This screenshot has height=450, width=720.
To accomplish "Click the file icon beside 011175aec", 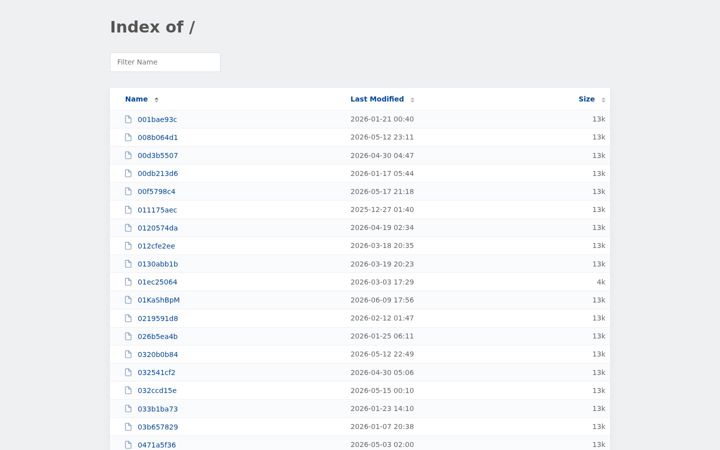I will (x=128, y=210).
